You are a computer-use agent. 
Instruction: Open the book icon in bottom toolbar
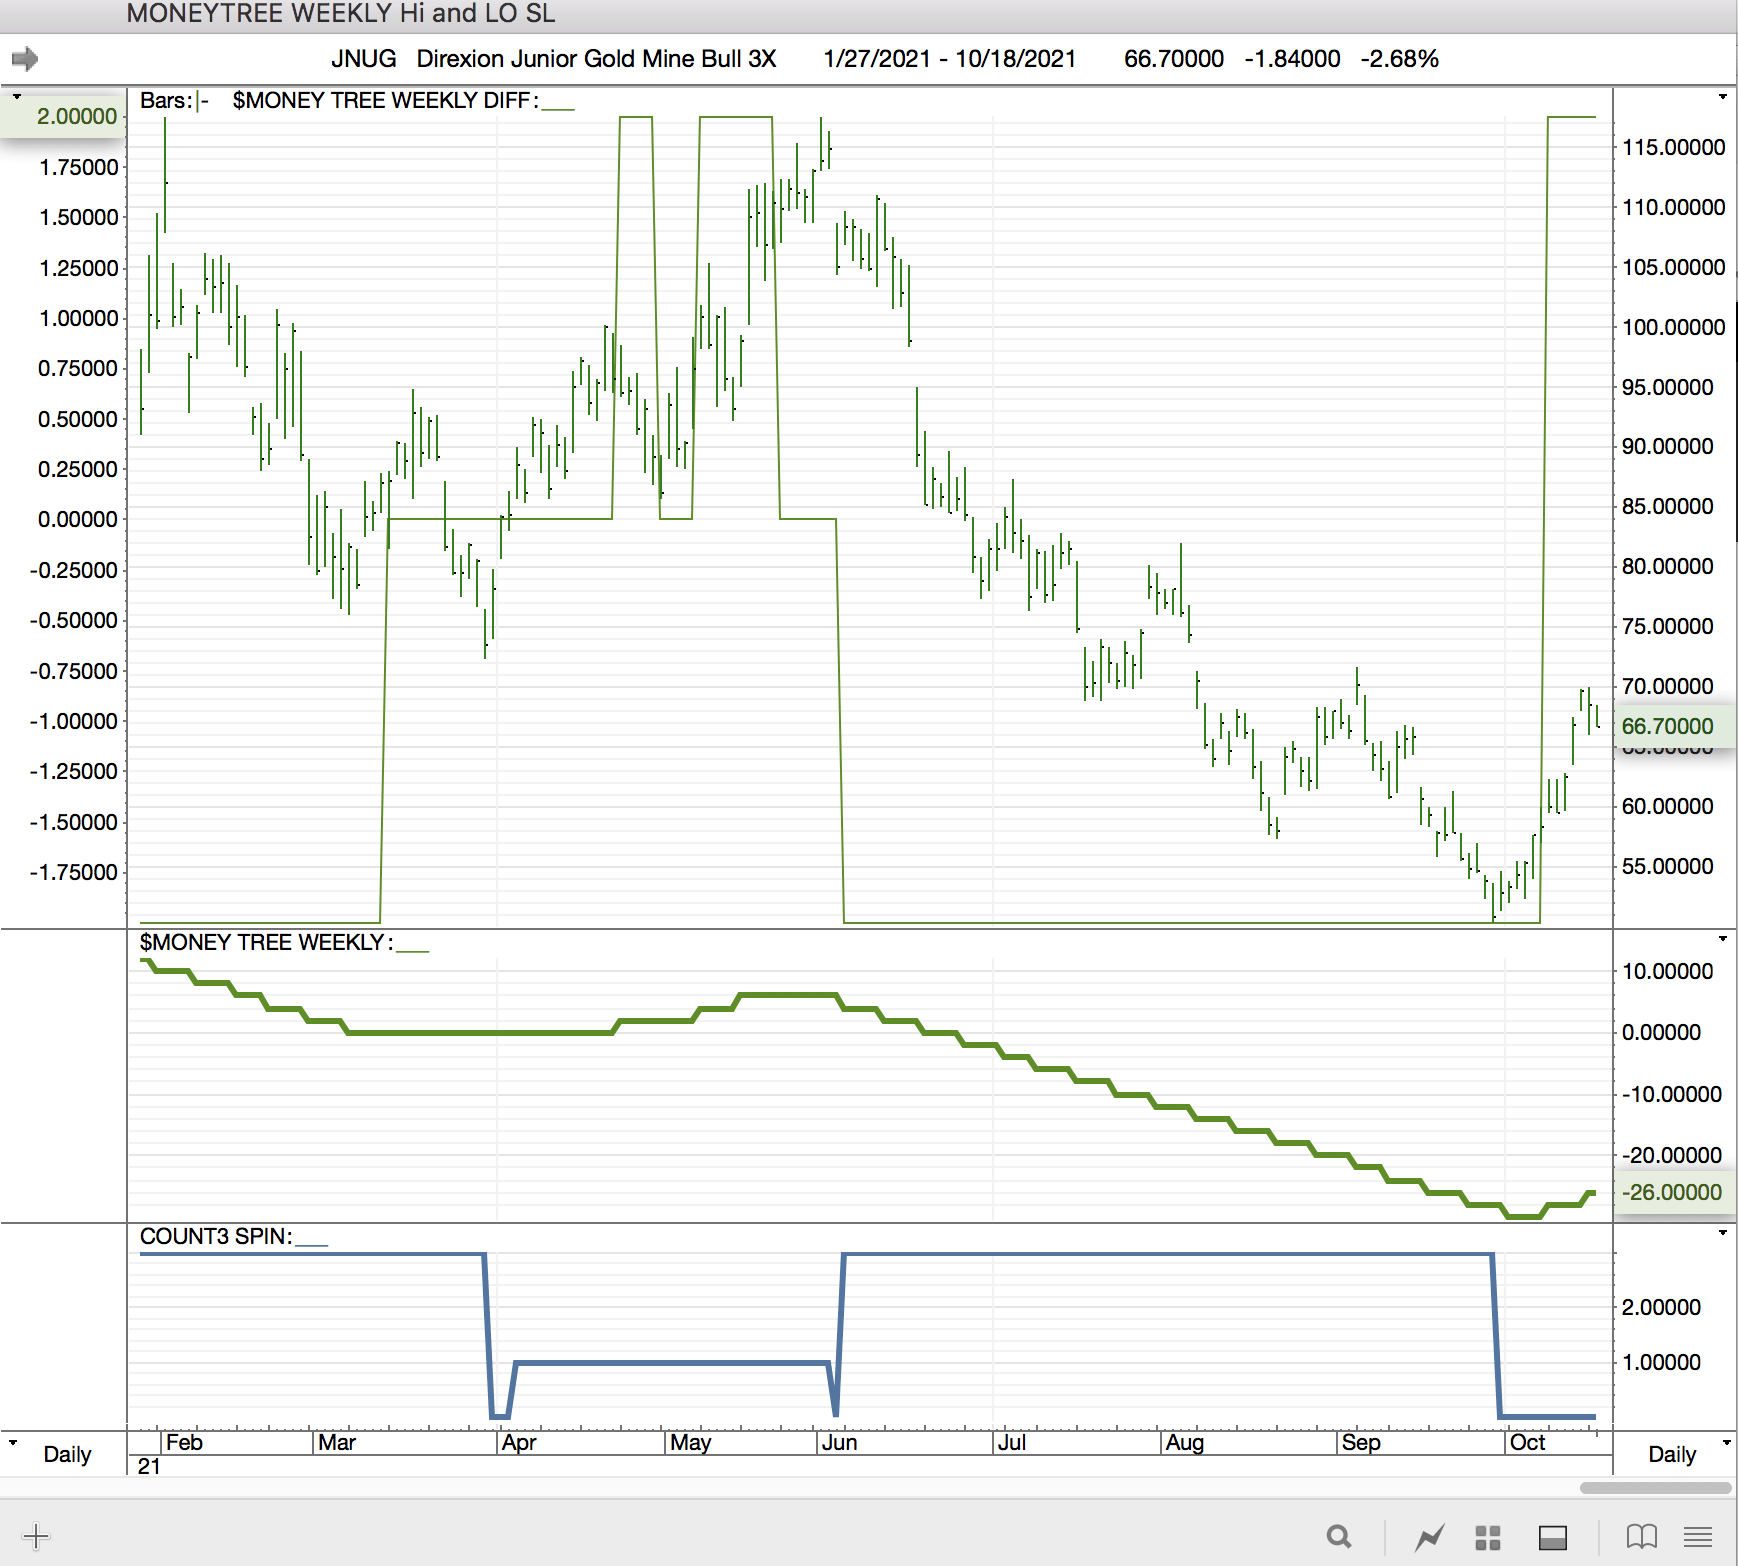tap(1641, 1536)
